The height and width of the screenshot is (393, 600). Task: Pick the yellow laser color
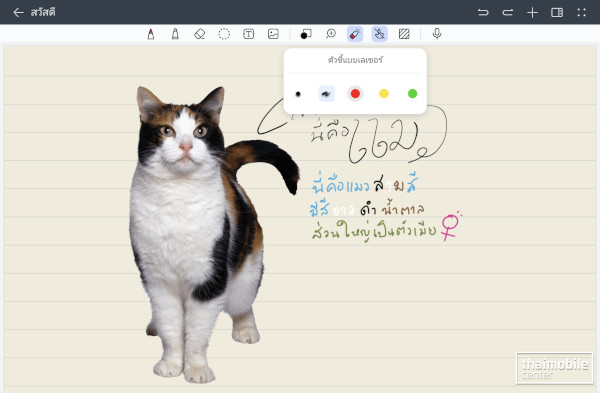tap(384, 94)
